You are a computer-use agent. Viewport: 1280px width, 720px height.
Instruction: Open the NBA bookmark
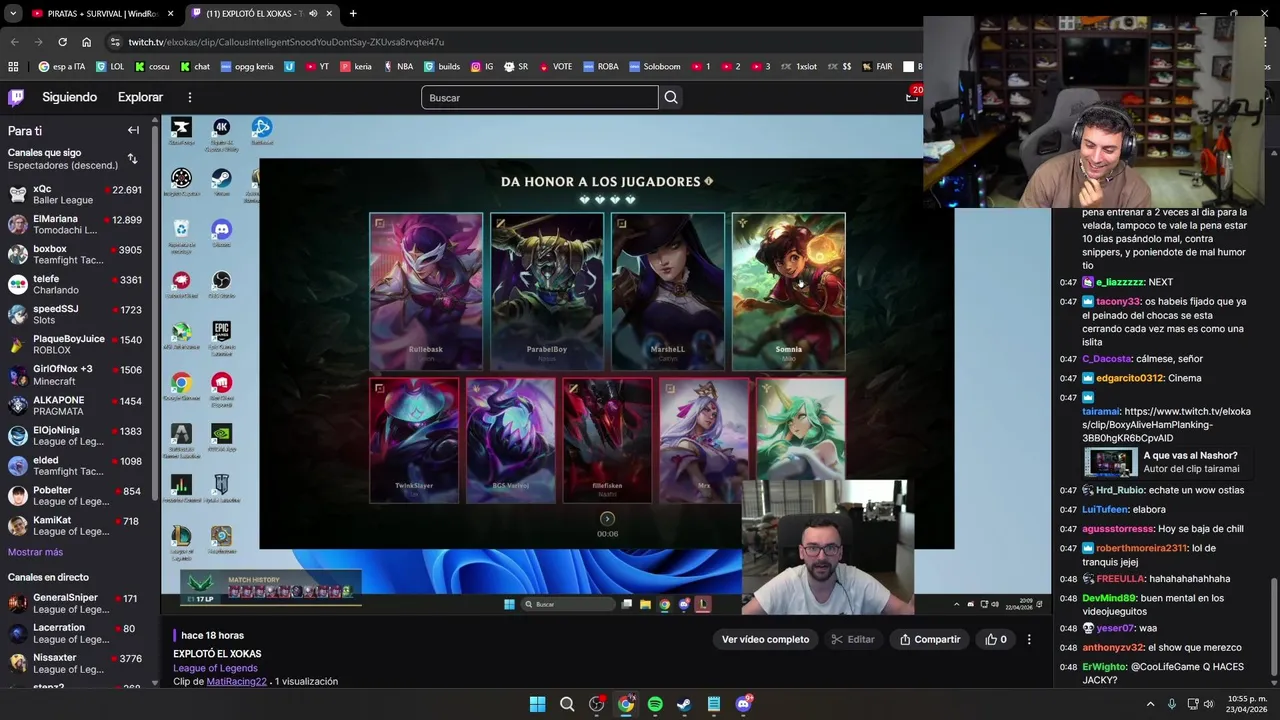[x=397, y=67]
